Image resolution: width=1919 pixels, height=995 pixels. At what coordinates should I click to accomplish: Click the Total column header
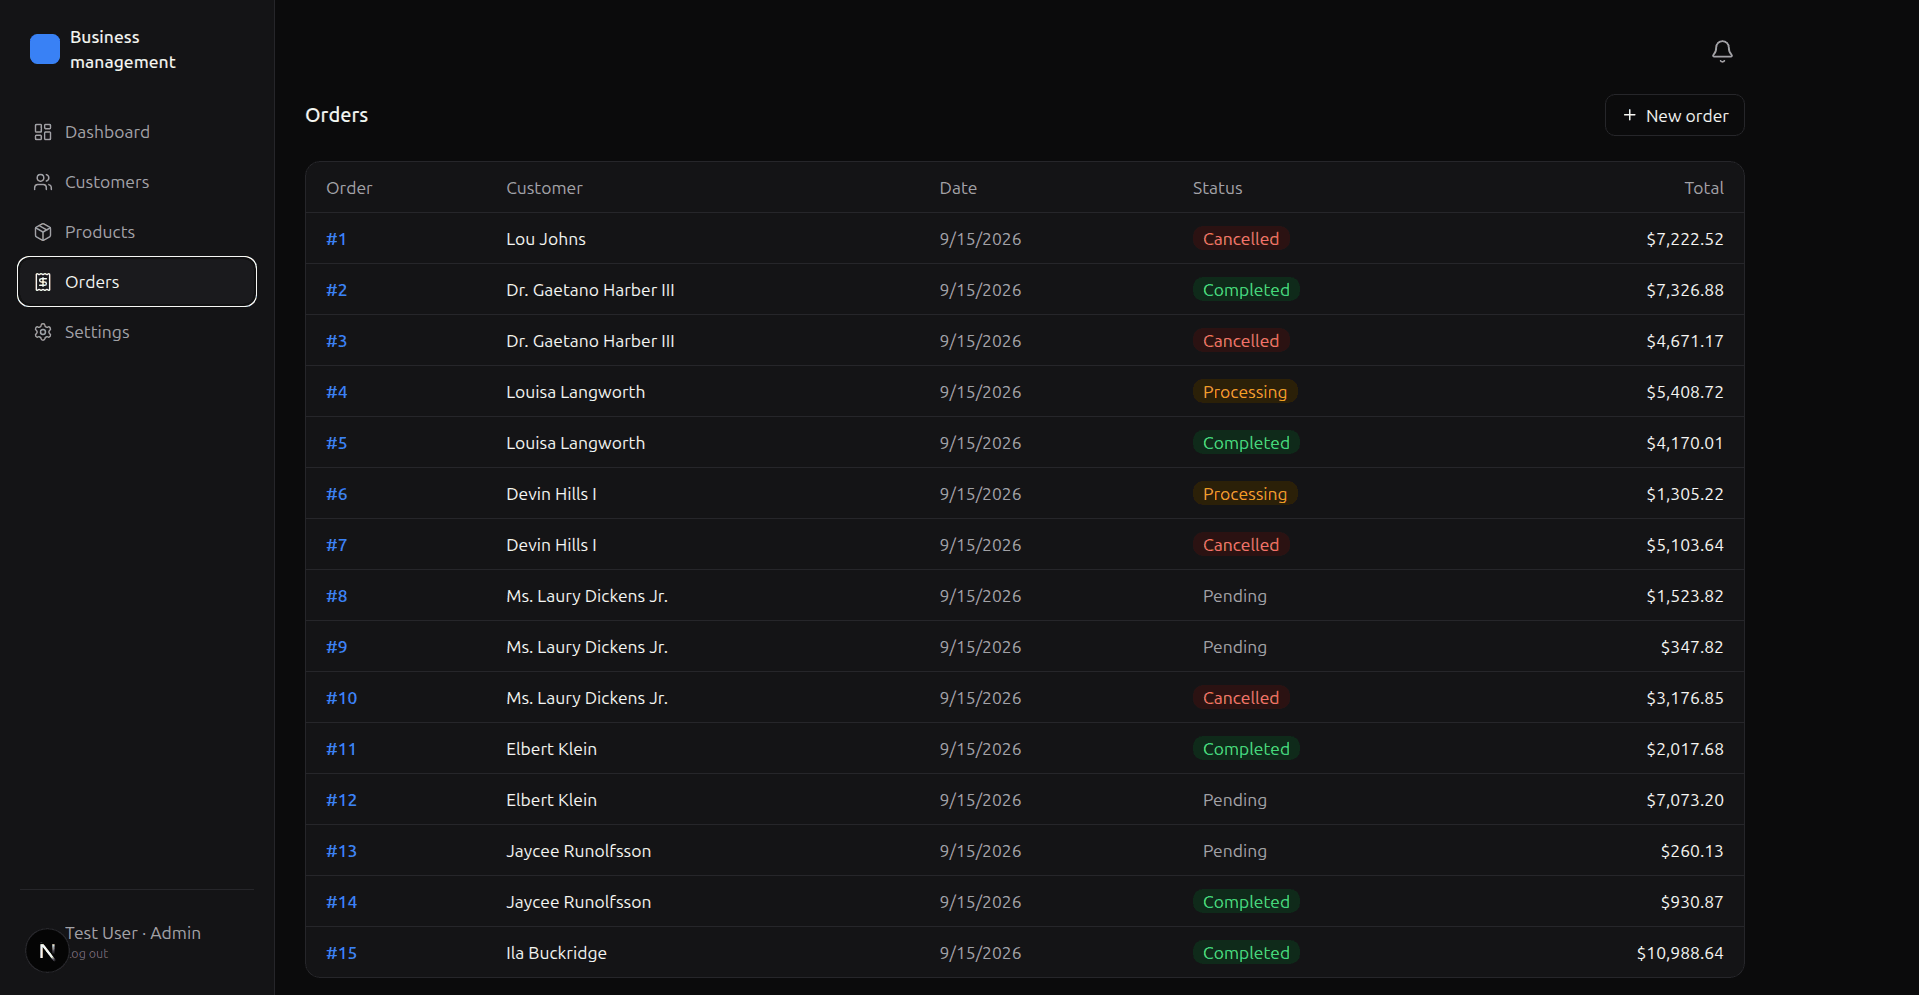(1704, 188)
